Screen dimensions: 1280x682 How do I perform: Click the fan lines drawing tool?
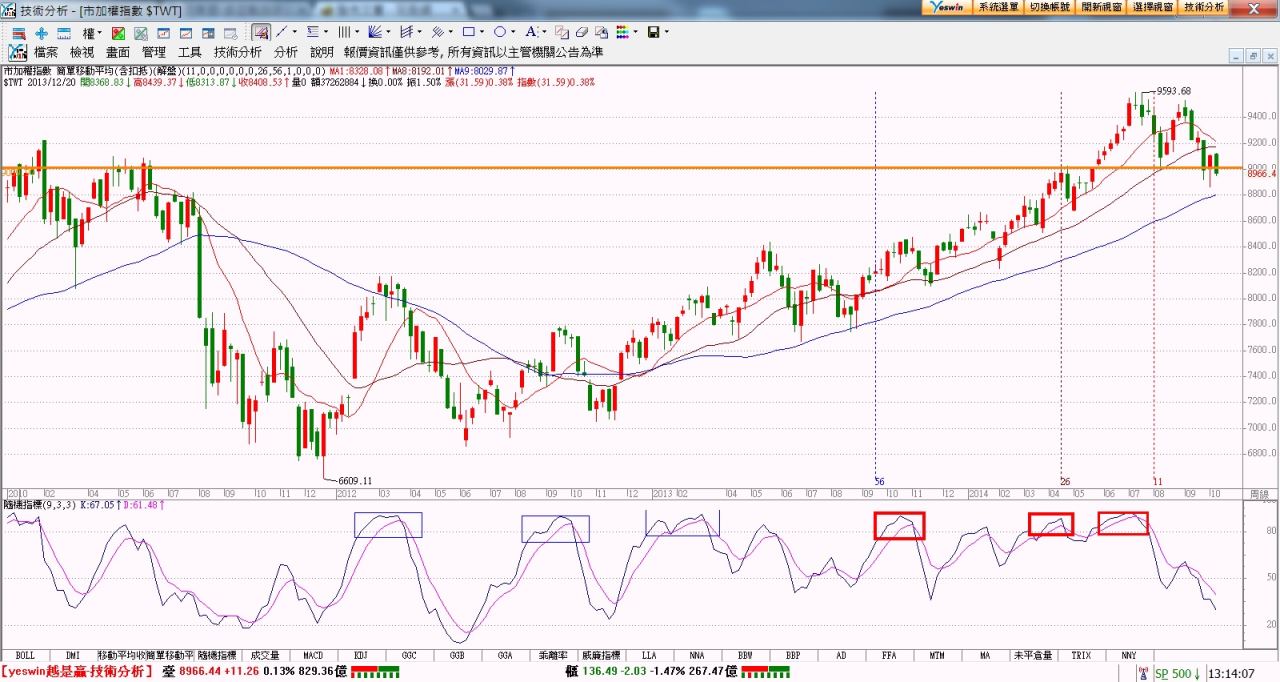pos(374,32)
